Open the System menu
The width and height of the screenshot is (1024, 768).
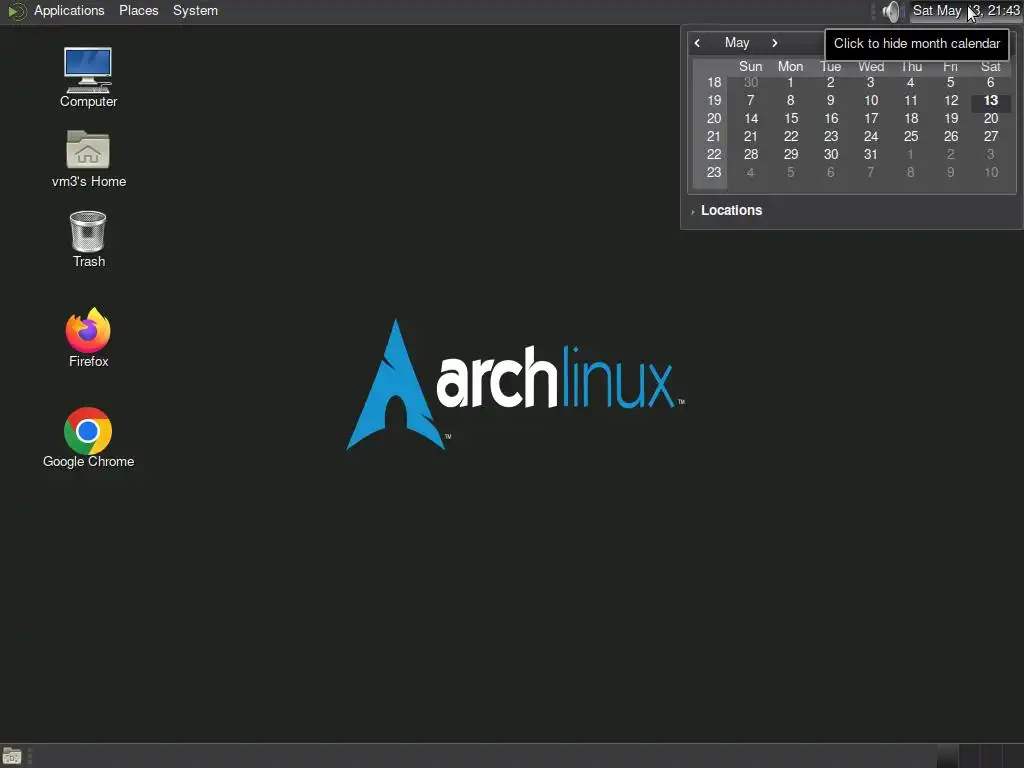[195, 10]
